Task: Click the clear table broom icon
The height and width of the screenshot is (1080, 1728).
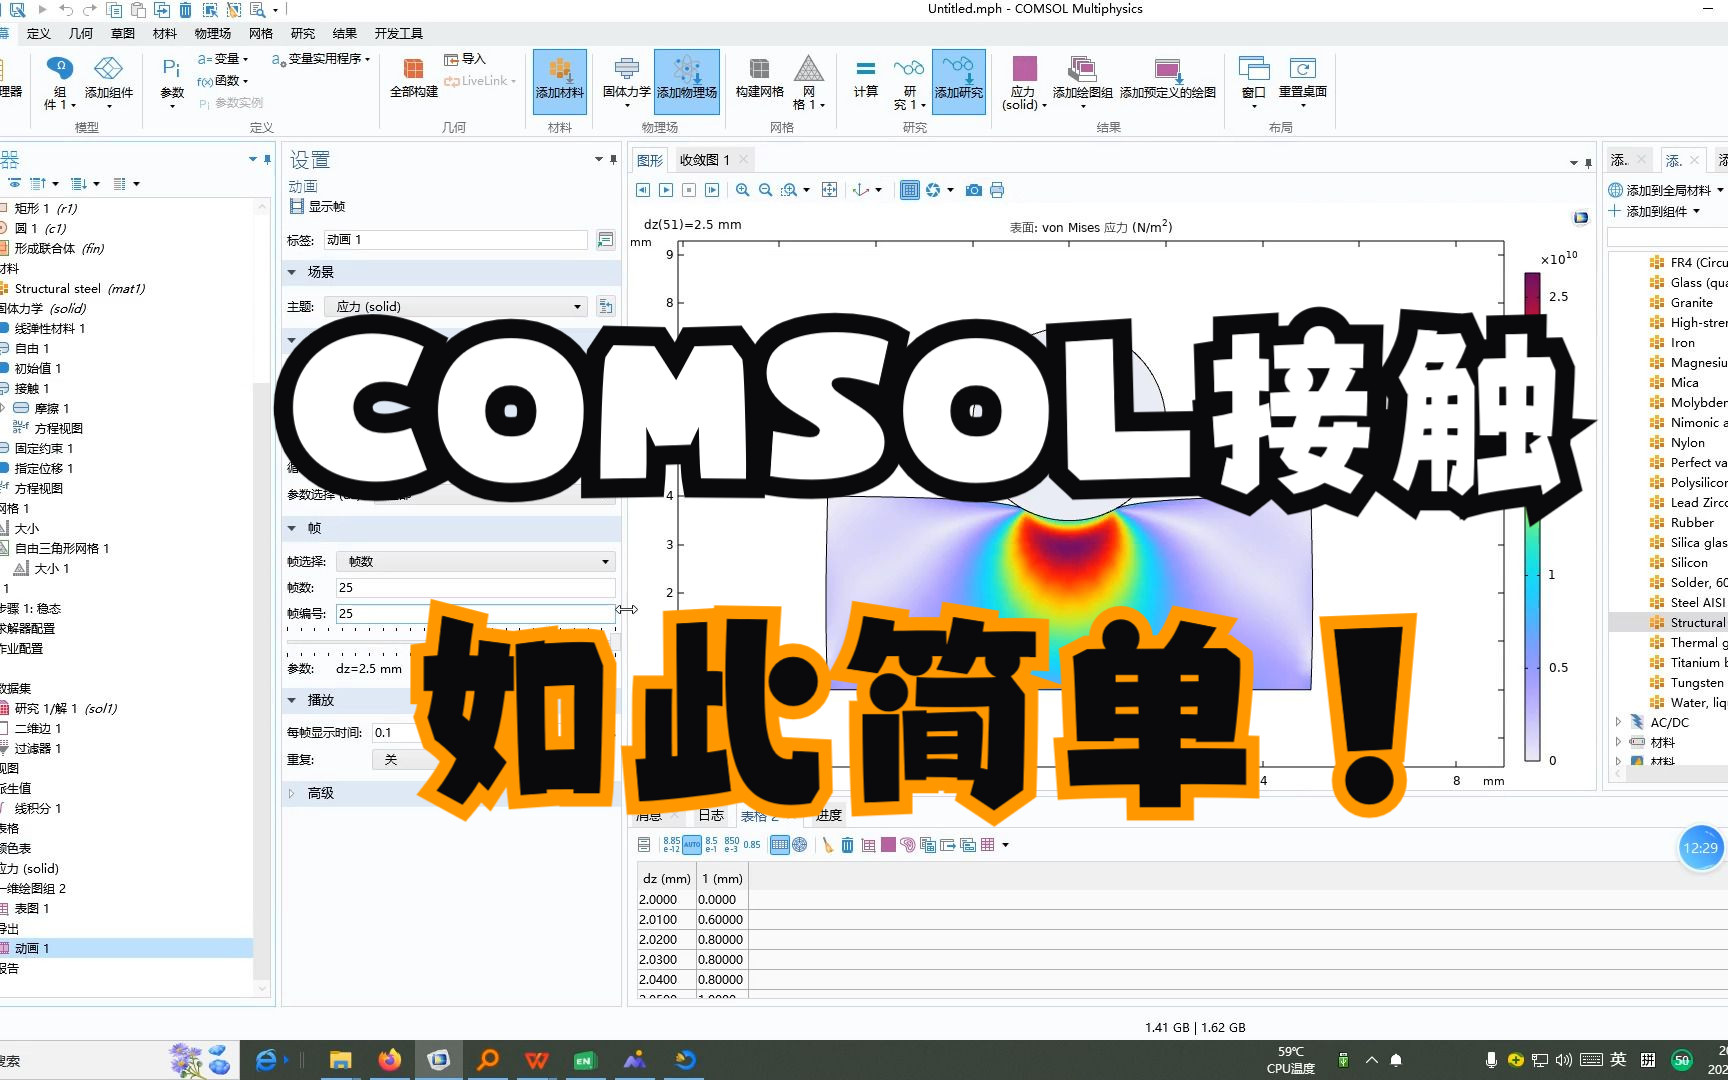Action: tap(827, 845)
